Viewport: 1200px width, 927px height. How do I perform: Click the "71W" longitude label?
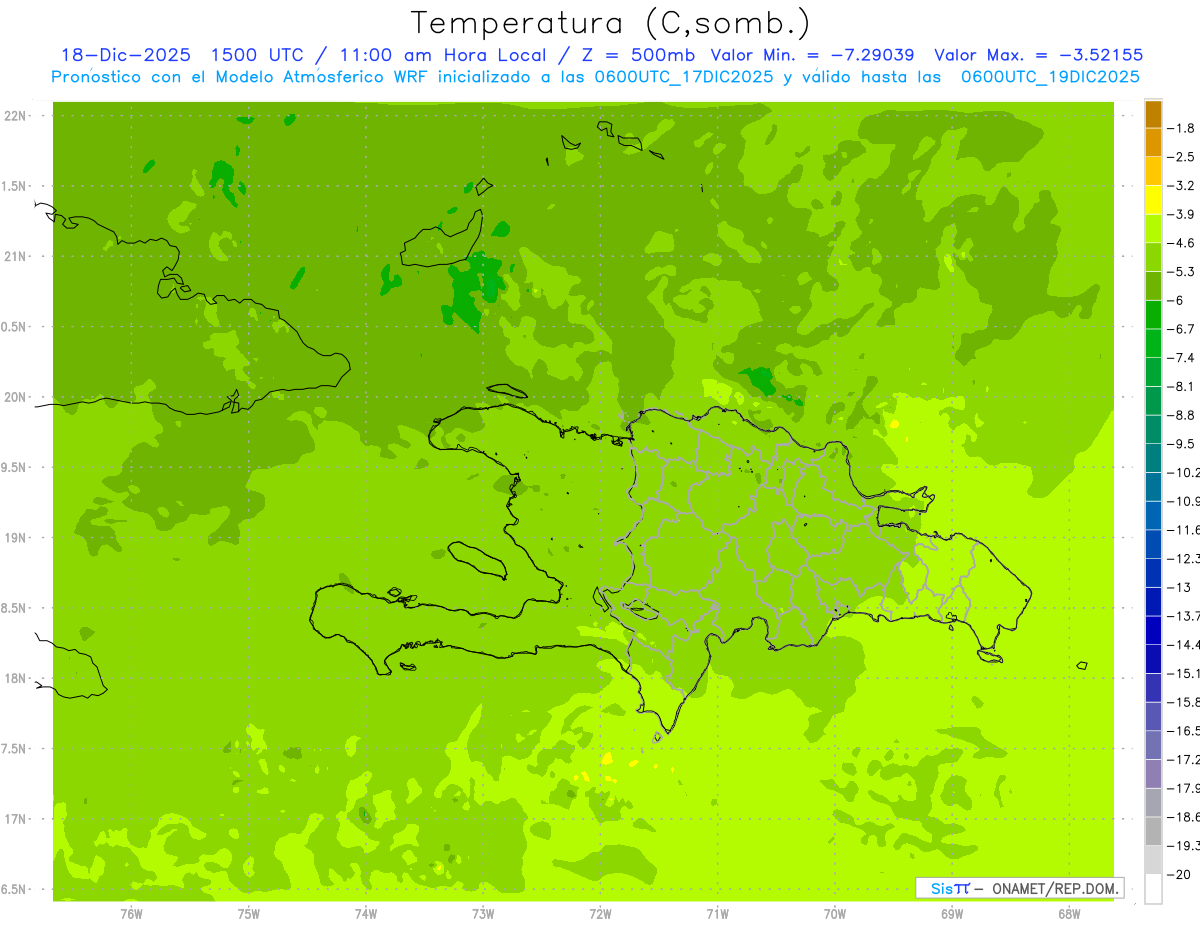click(x=717, y=914)
